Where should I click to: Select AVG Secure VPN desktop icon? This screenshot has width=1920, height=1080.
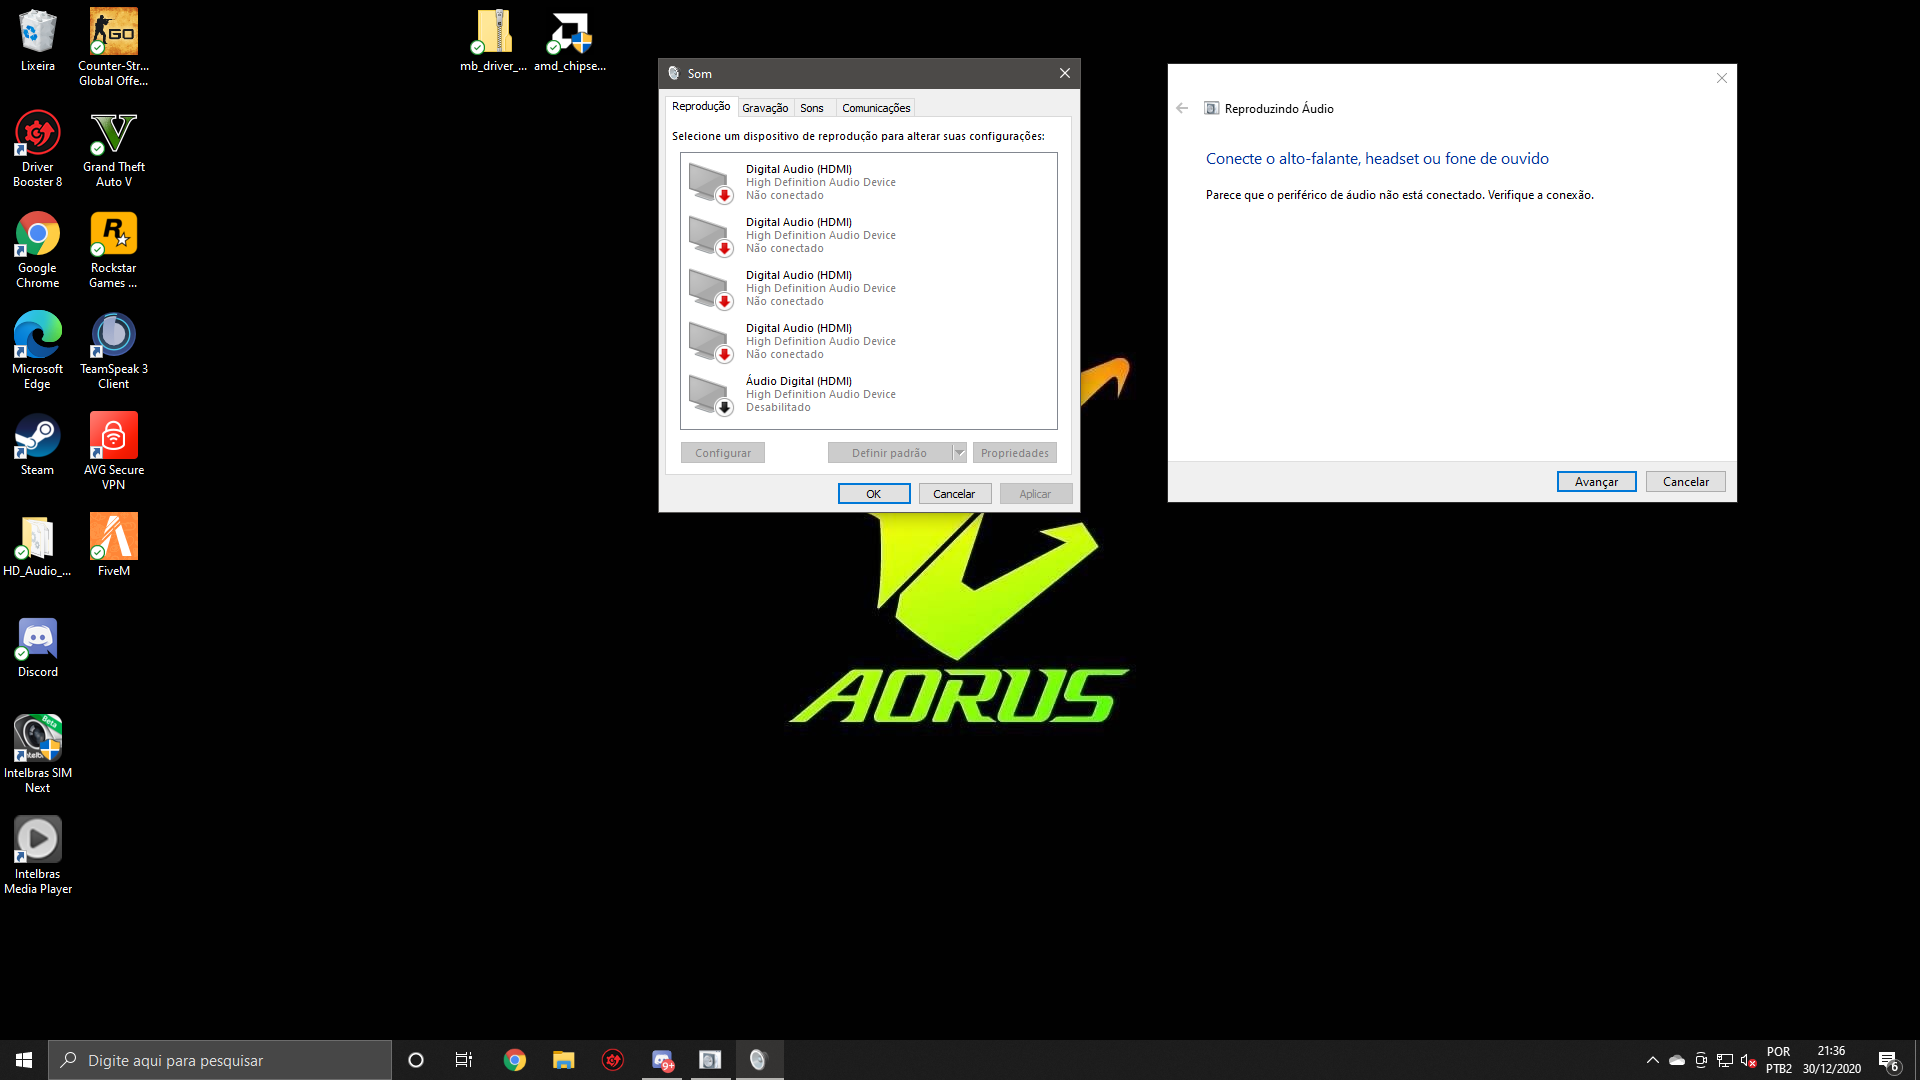click(113, 452)
